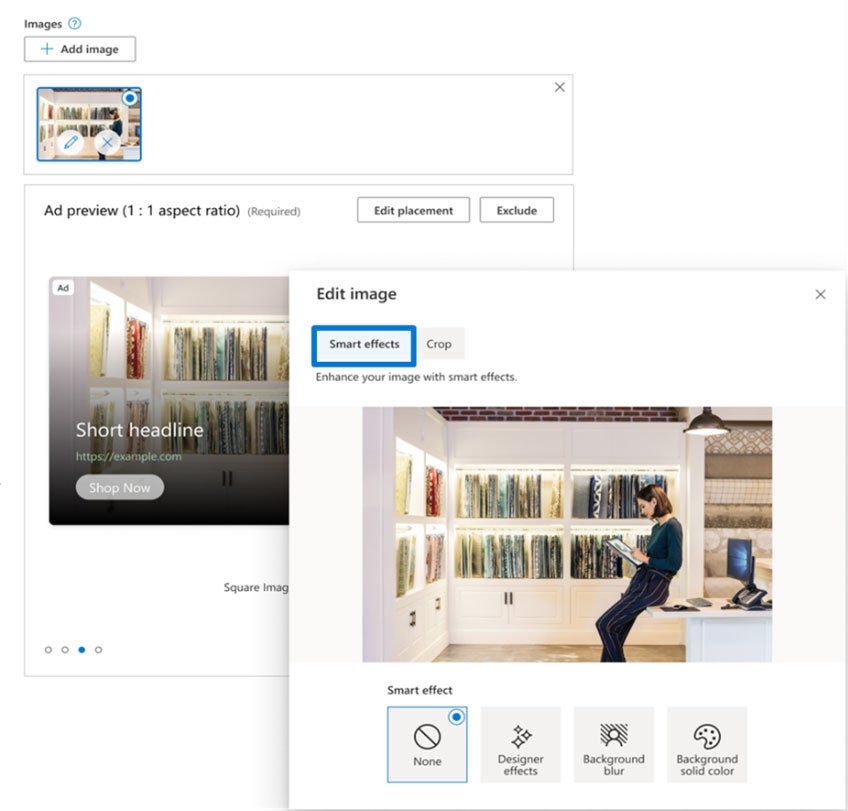This screenshot has height=811, width=848.
Task: Close the Edit image dialog
Action: (820, 294)
